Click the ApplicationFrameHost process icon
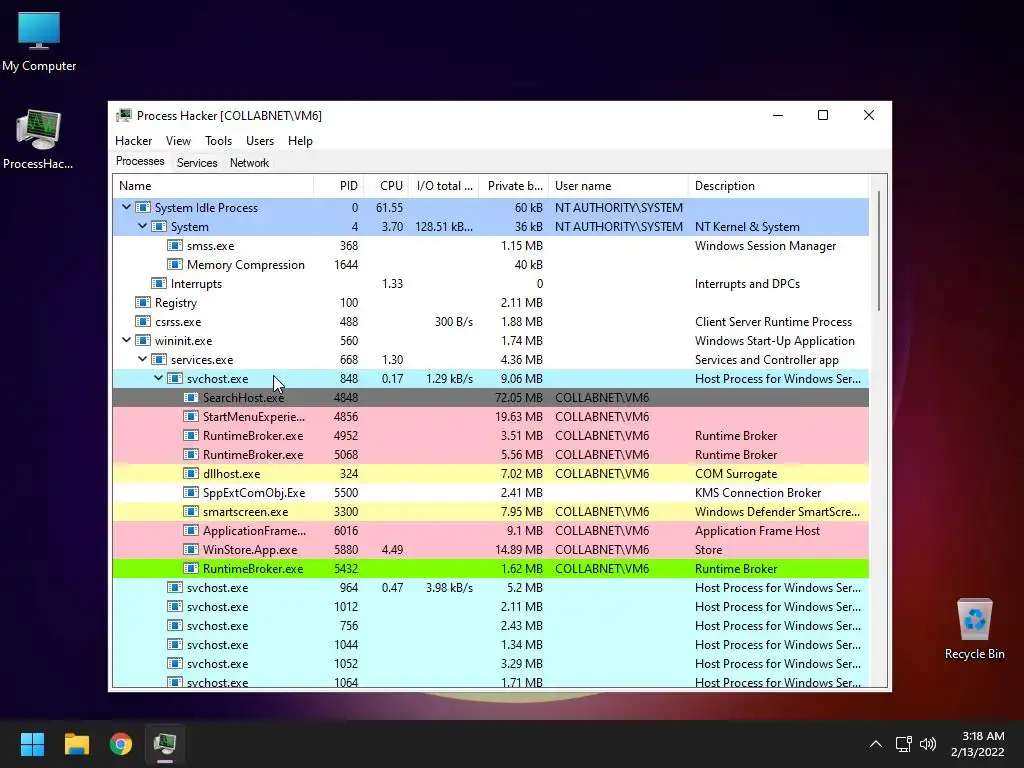 tap(191, 530)
